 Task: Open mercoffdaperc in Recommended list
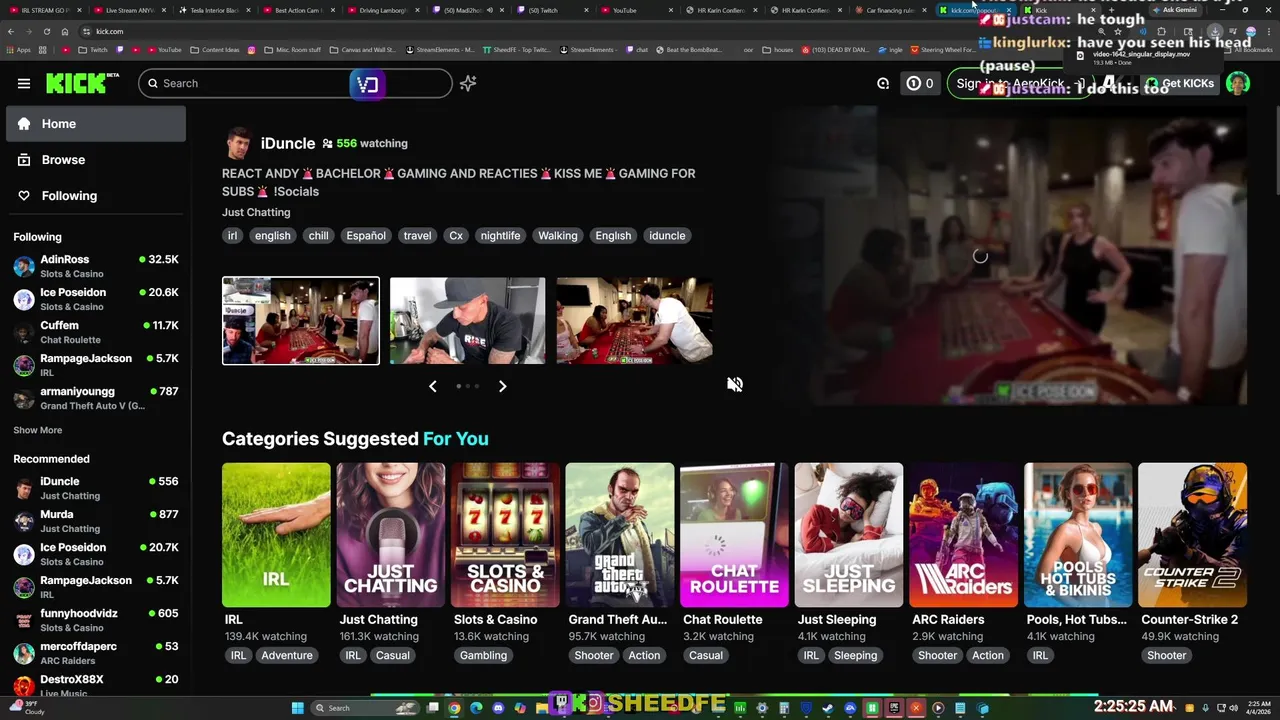click(x=96, y=653)
